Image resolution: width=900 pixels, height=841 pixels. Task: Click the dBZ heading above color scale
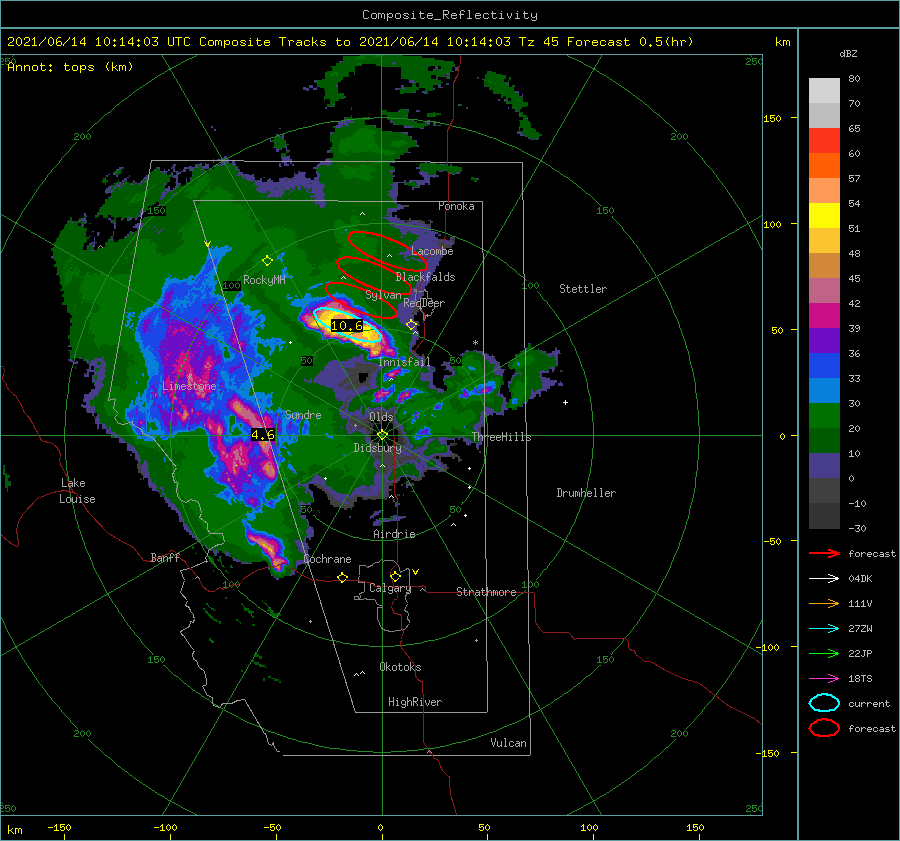click(848, 53)
